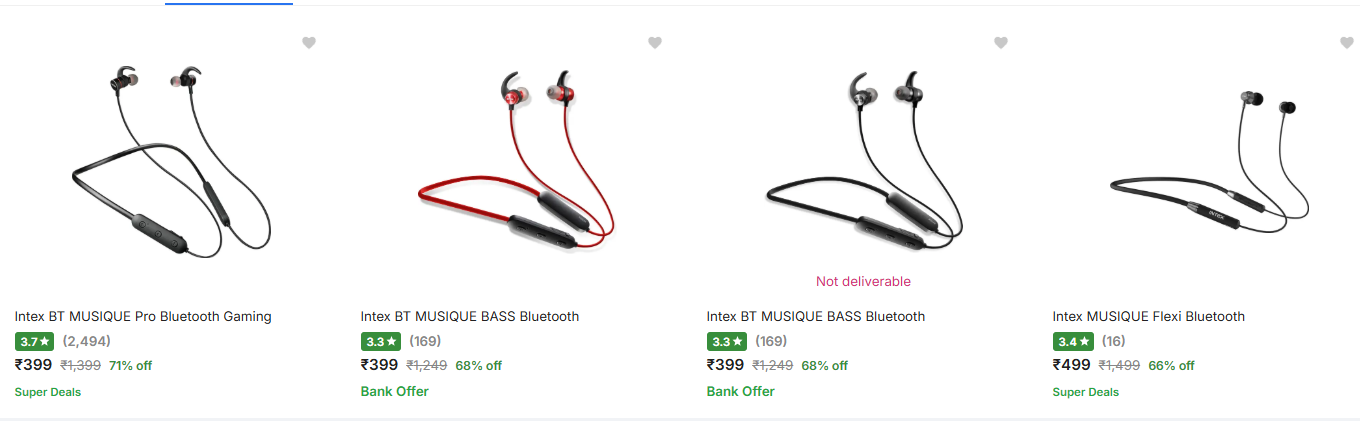Screen dimensions: 1360x421
Task: Open Intex MUSIQUE Flexi Bluetooth title
Action: 1149,316
